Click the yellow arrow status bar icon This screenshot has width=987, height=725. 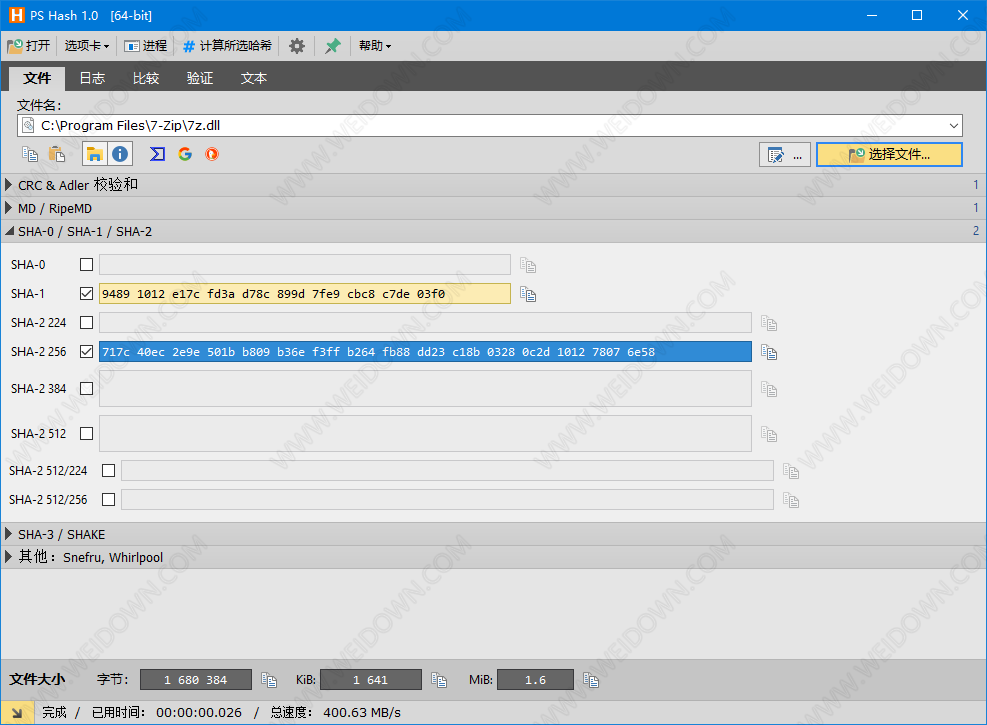coord(17,712)
